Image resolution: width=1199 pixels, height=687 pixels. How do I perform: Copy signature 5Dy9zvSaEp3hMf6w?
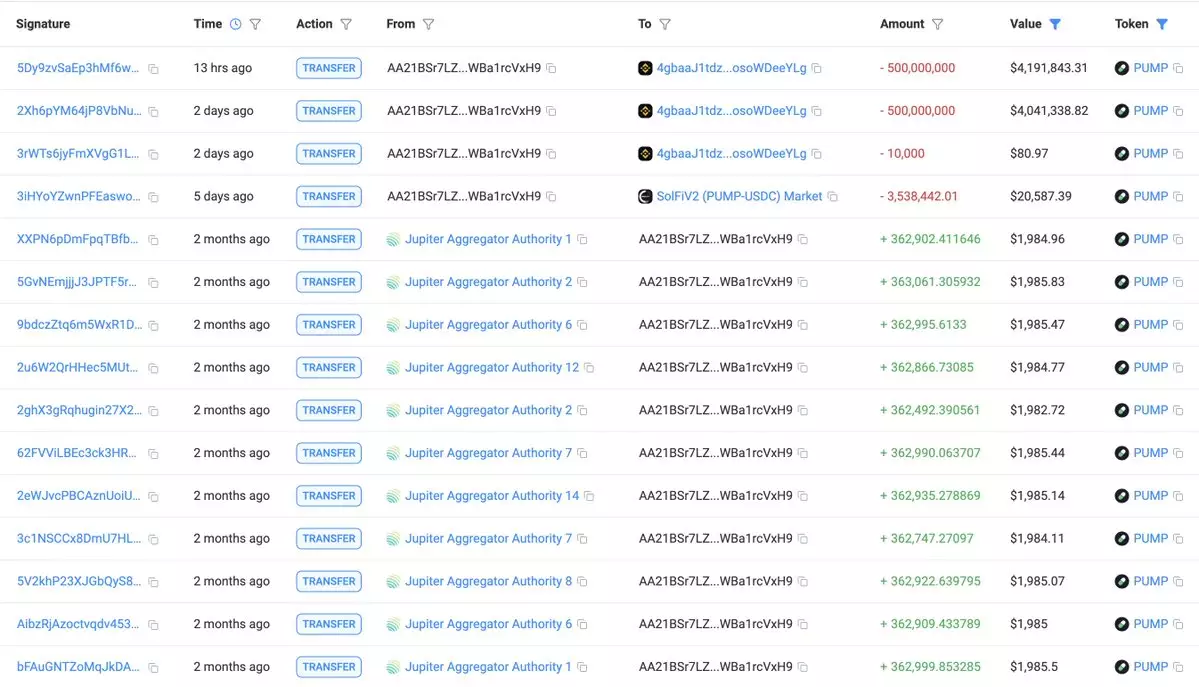pos(154,69)
